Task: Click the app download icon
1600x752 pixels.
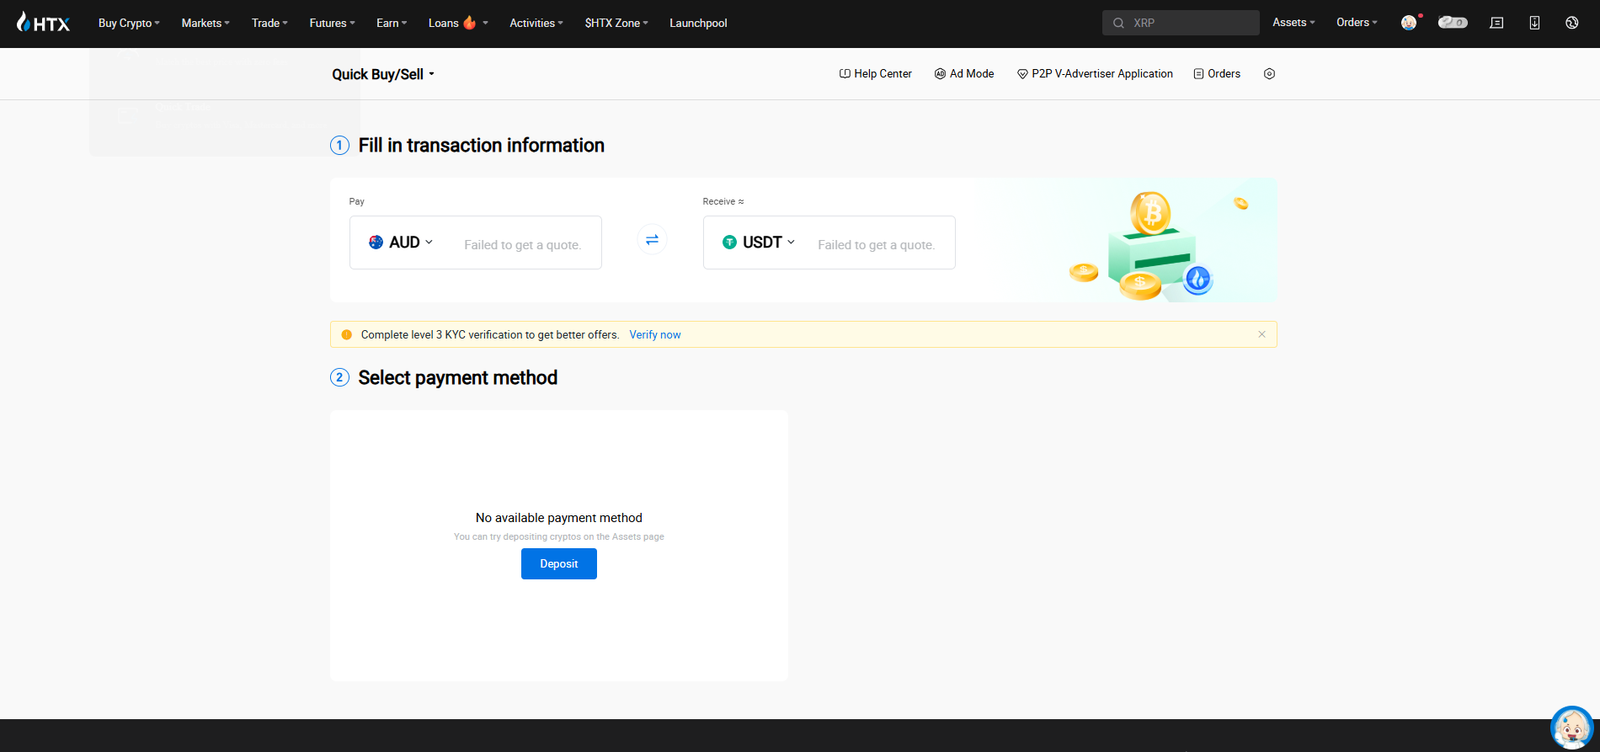Action: [1534, 23]
